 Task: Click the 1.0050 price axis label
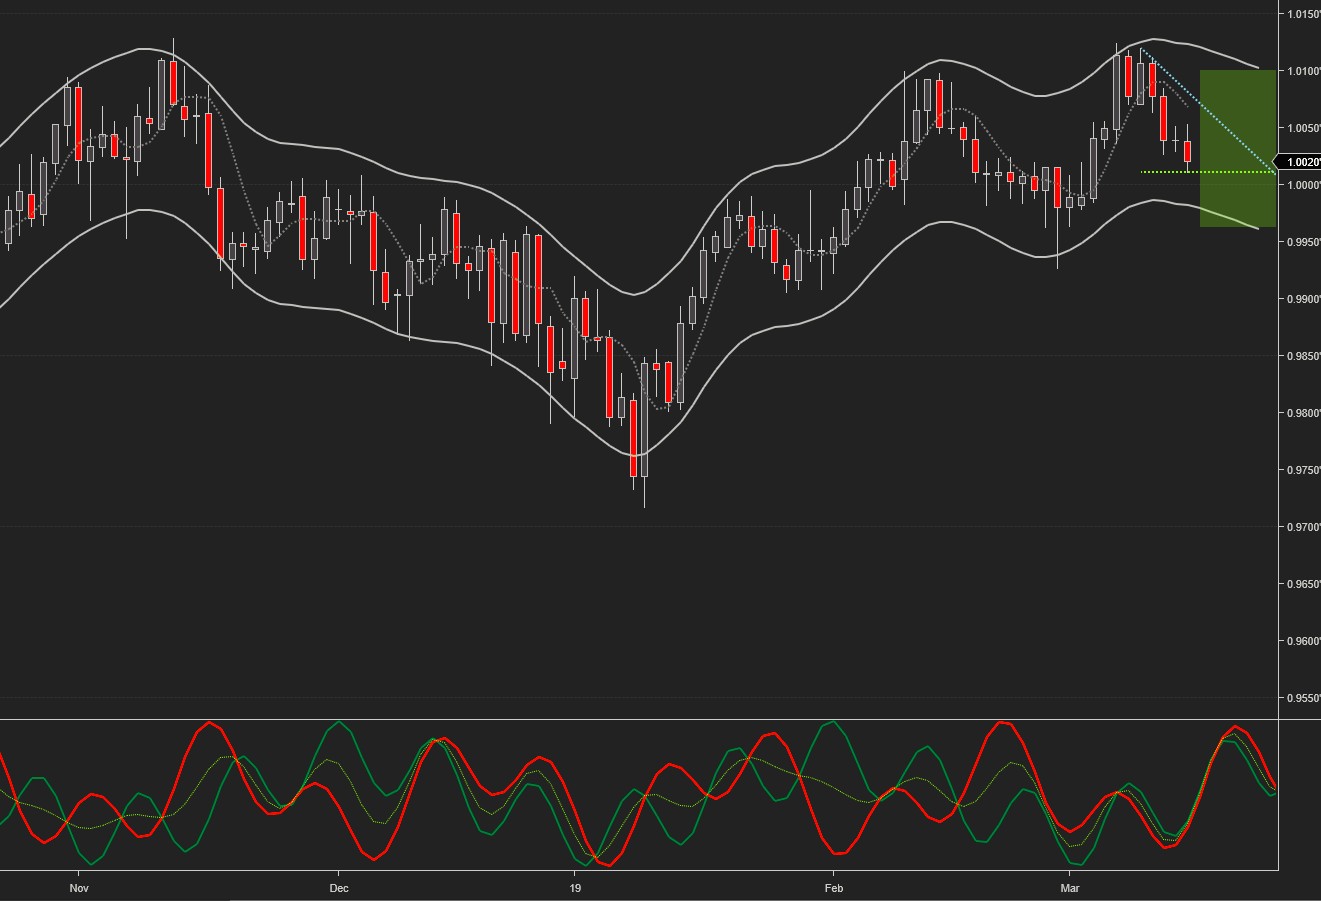[x=1304, y=128]
